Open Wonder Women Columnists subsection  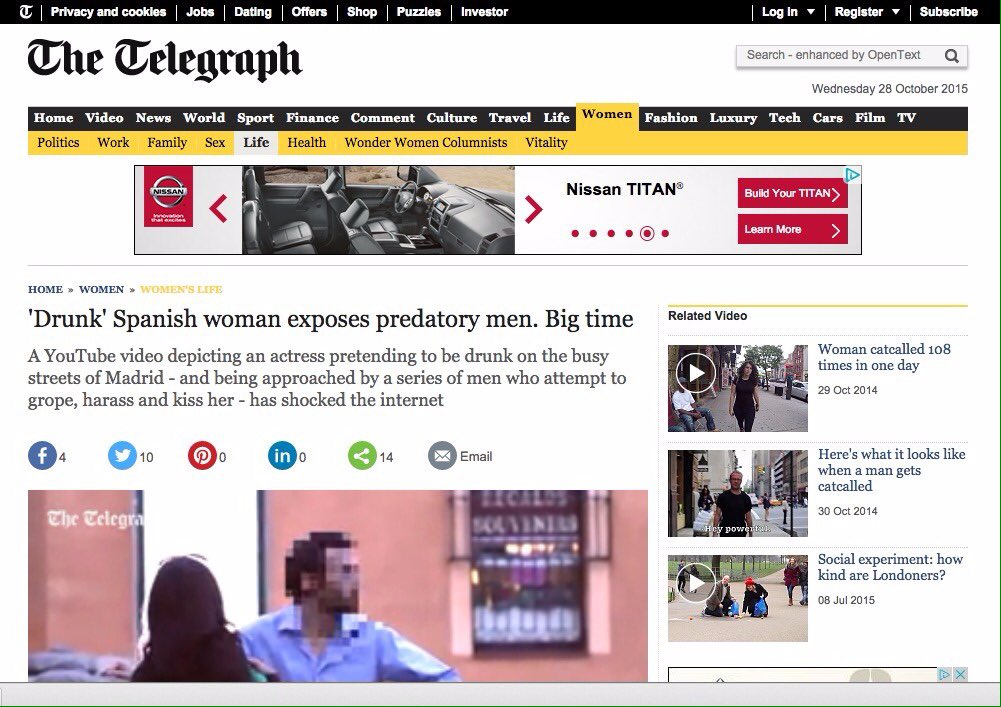click(x=426, y=142)
